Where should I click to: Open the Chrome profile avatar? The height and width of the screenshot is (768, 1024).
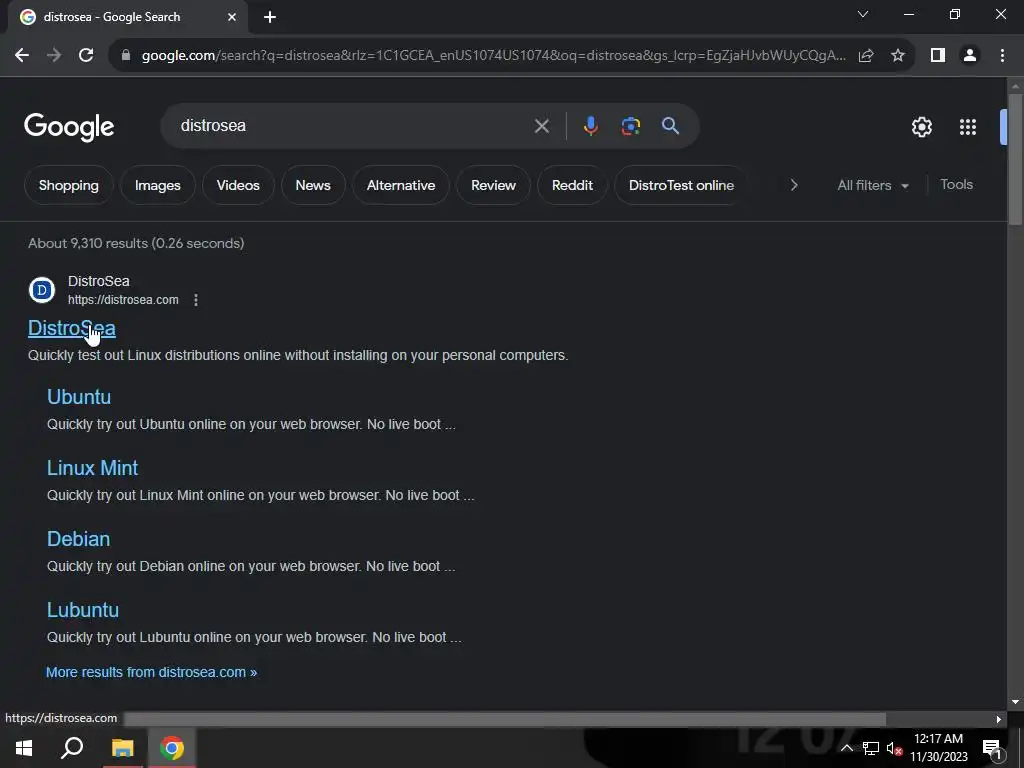point(970,56)
